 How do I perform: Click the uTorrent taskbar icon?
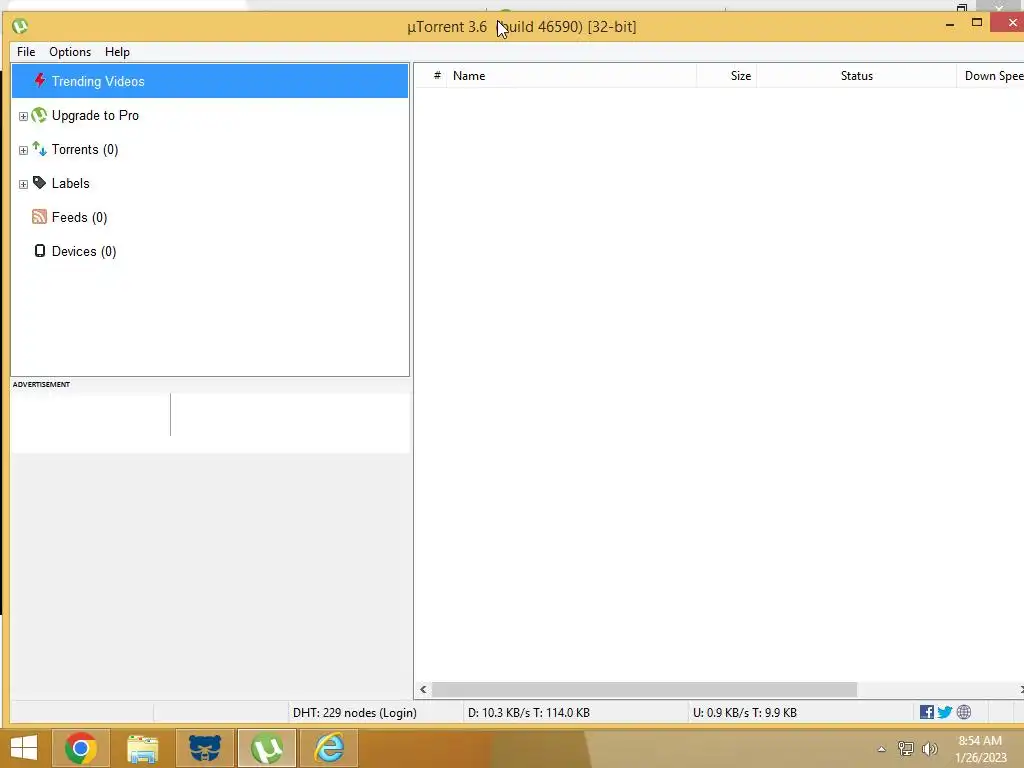tap(266, 748)
